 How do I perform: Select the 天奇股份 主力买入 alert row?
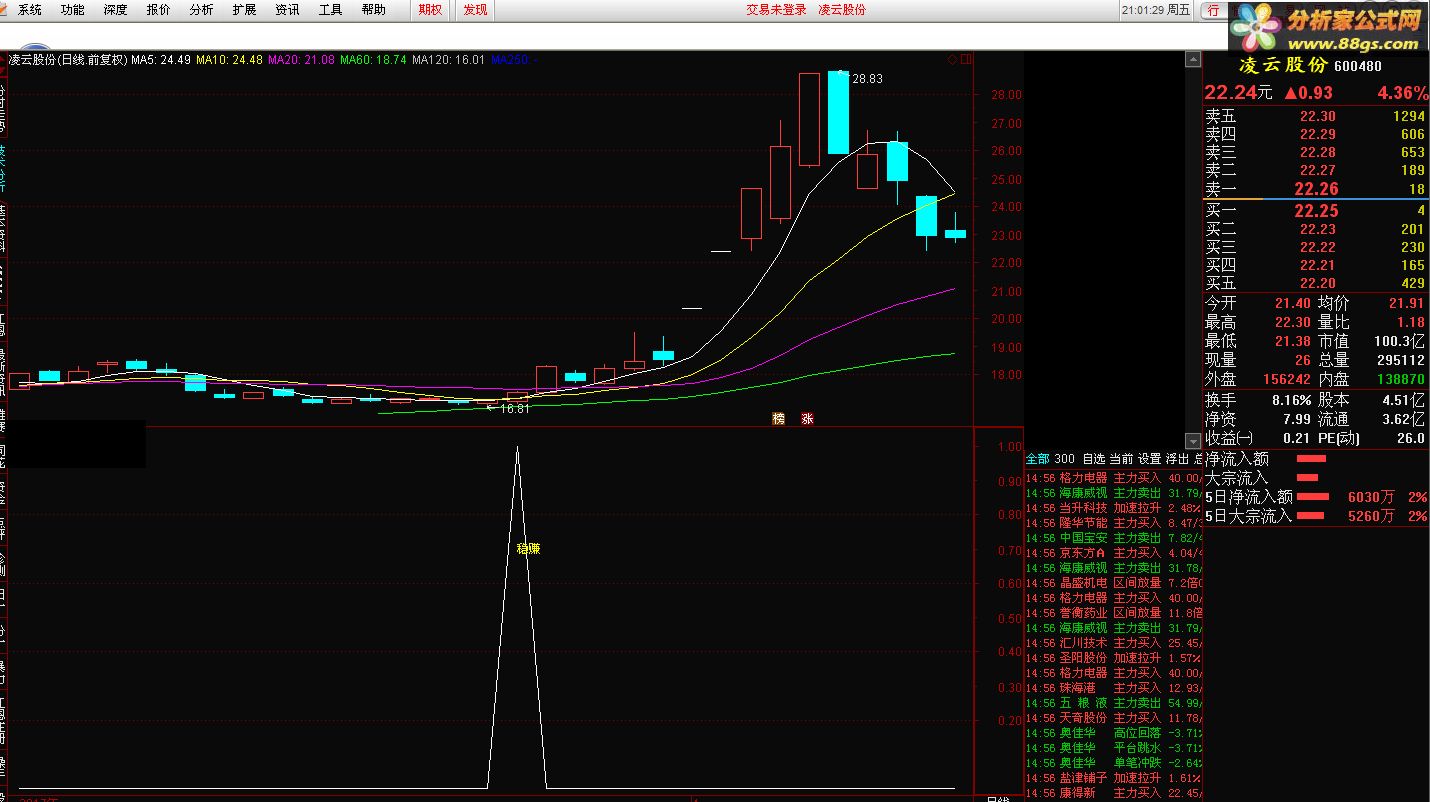pyautogui.click(x=1114, y=718)
